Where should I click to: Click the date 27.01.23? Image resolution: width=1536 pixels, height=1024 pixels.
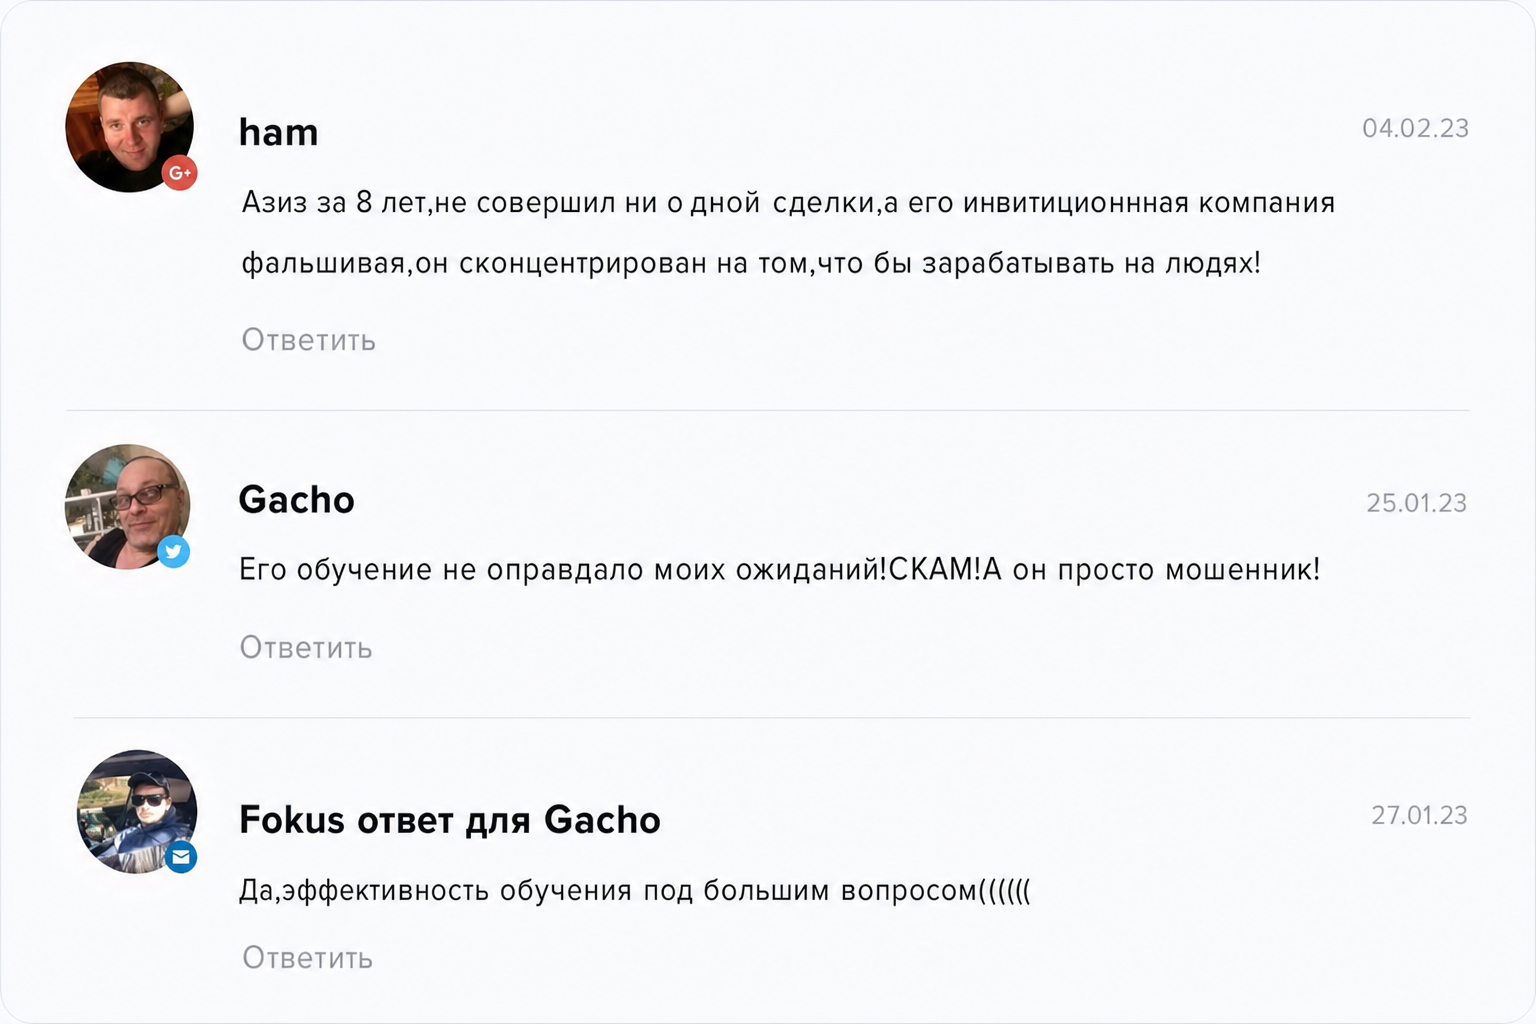point(1419,815)
